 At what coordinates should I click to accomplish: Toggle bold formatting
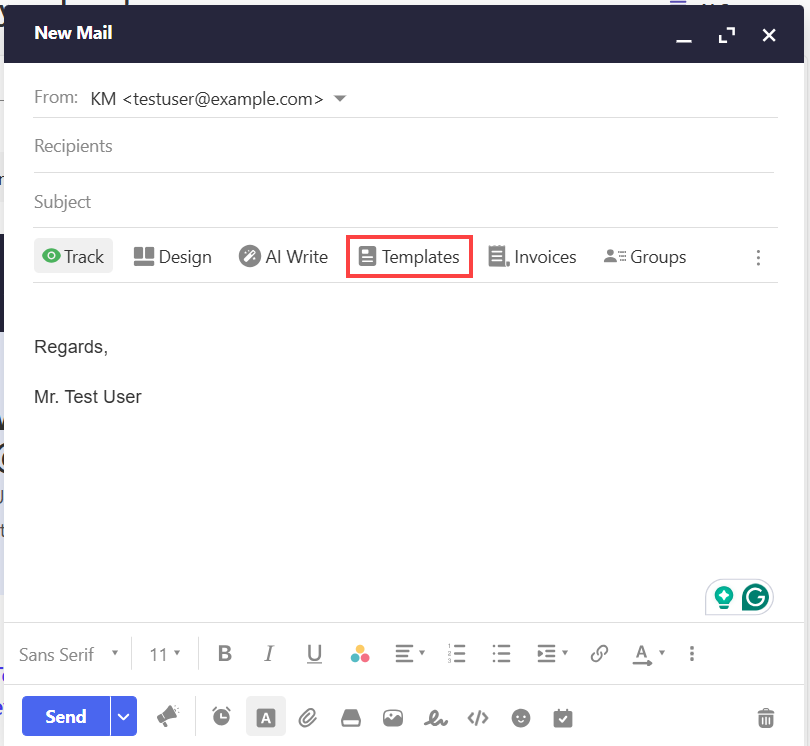(x=225, y=654)
